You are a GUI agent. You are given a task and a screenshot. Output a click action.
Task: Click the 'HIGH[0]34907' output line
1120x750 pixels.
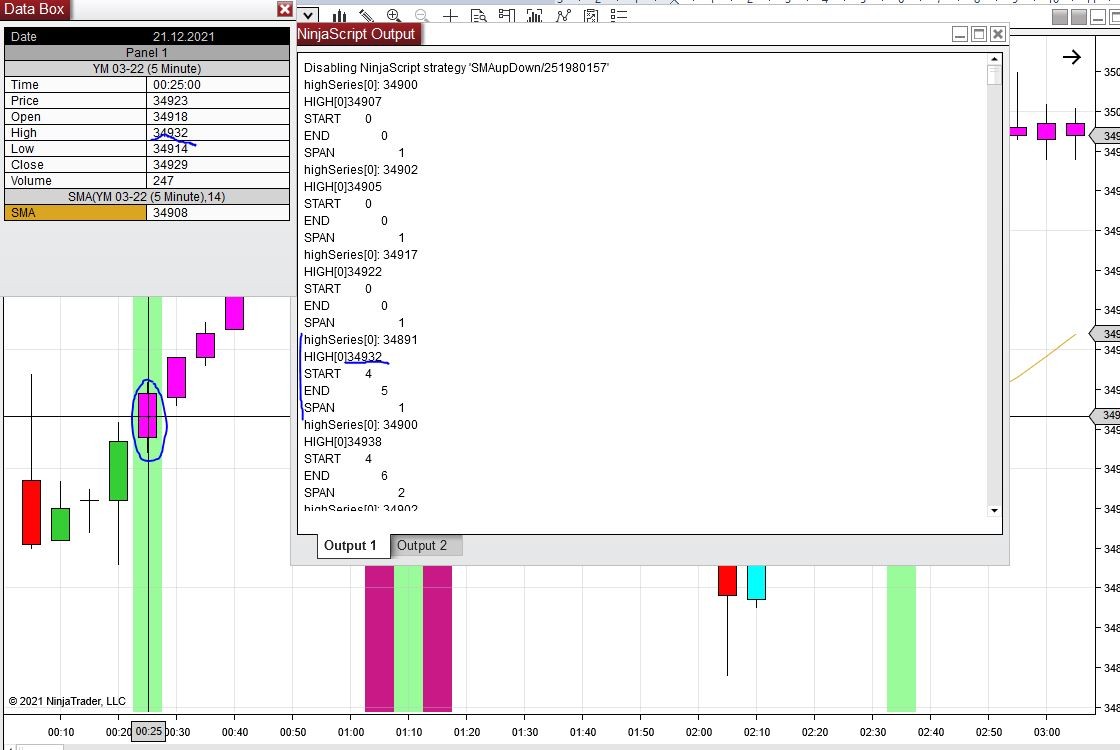[x=343, y=102]
